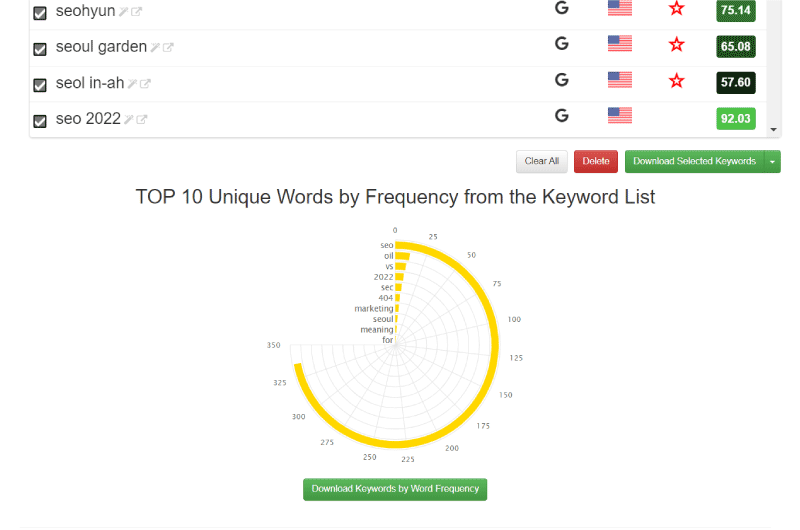Click the red Delete button
800x530 pixels.
(x=596, y=161)
